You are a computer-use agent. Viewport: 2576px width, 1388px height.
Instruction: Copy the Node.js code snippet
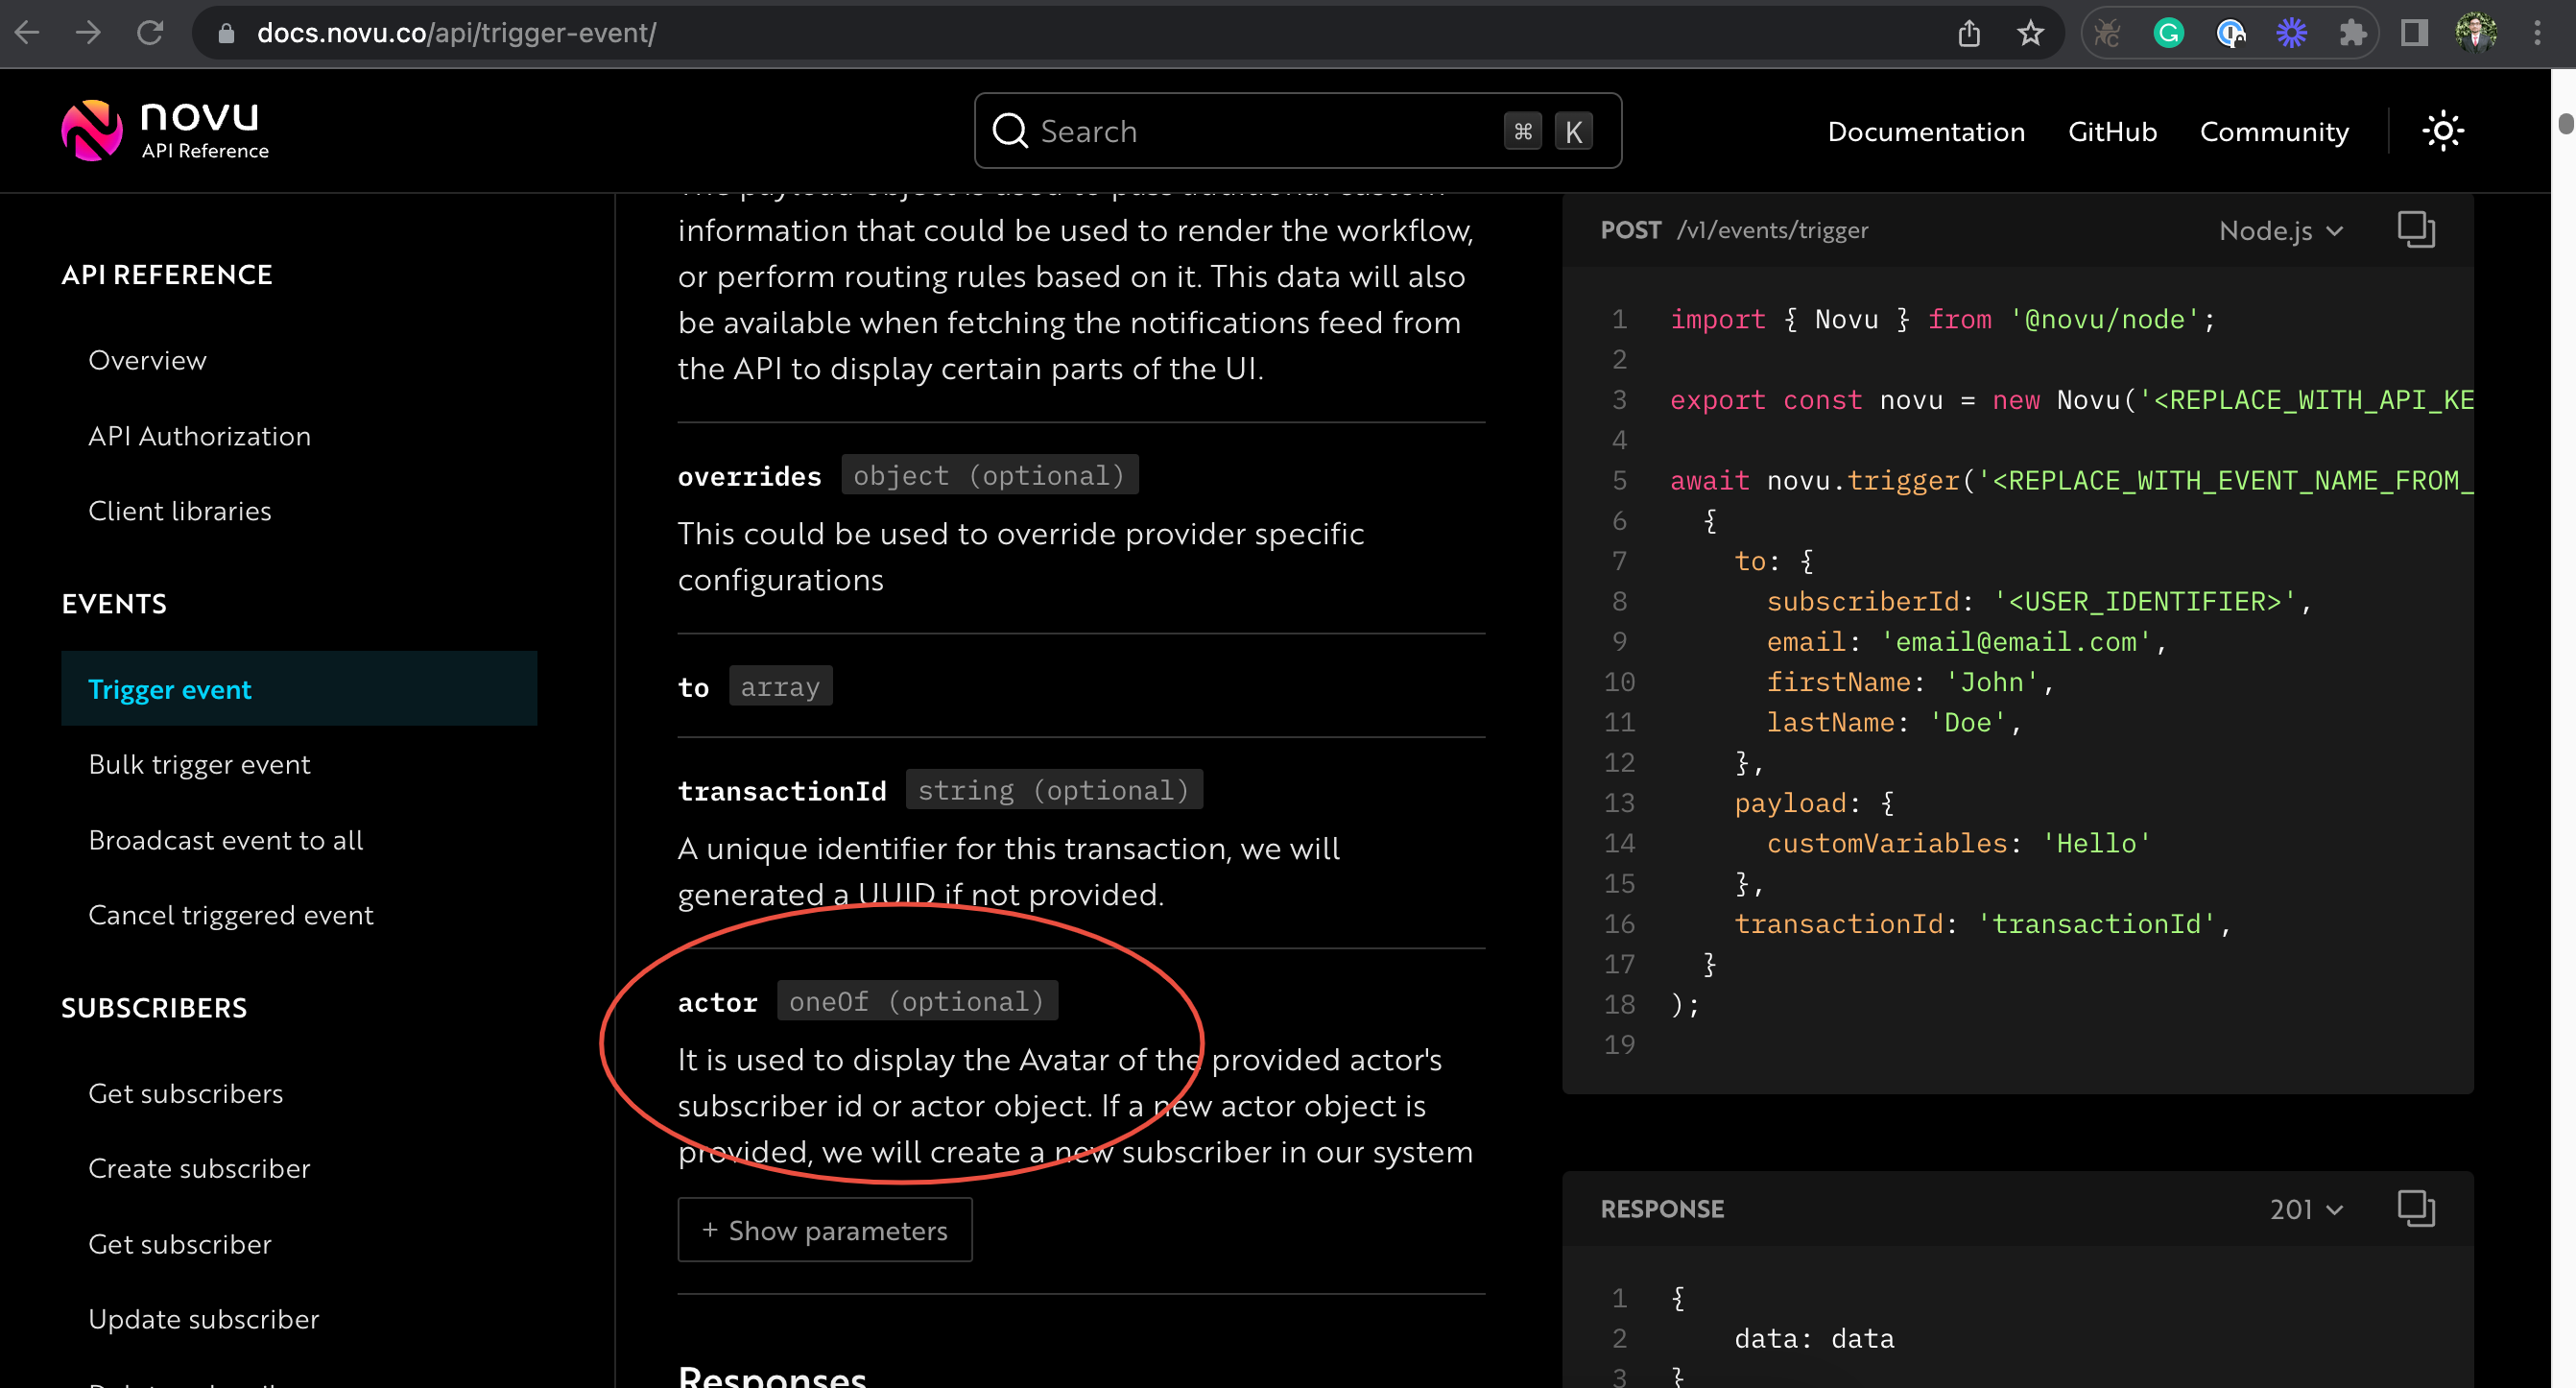2416,229
